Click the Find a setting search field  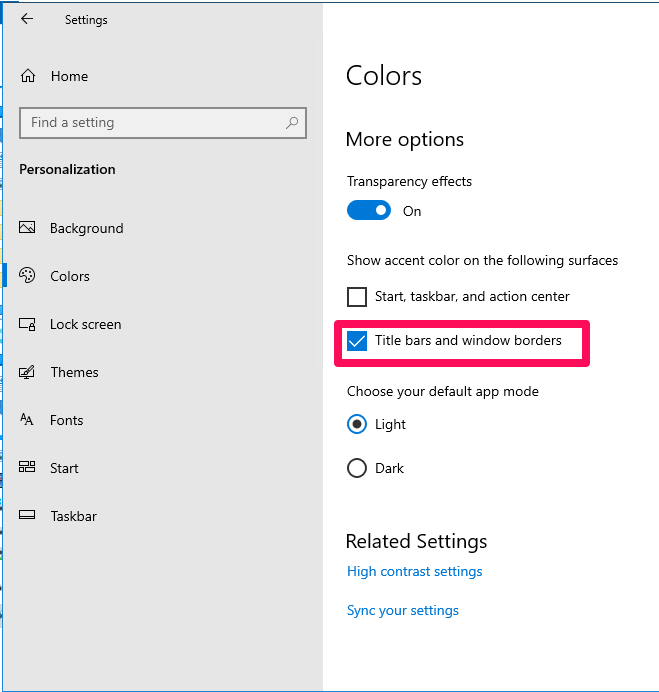(163, 123)
